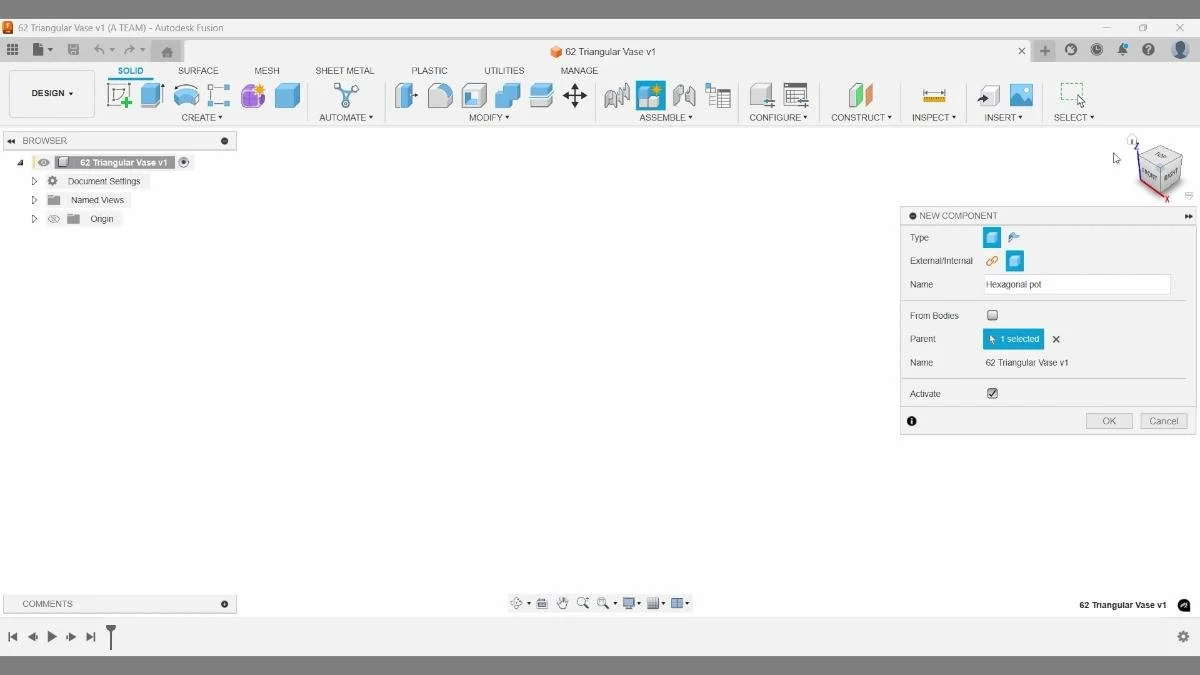
Task: Switch to the SURFACE tab
Action: pyautogui.click(x=198, y=70)
